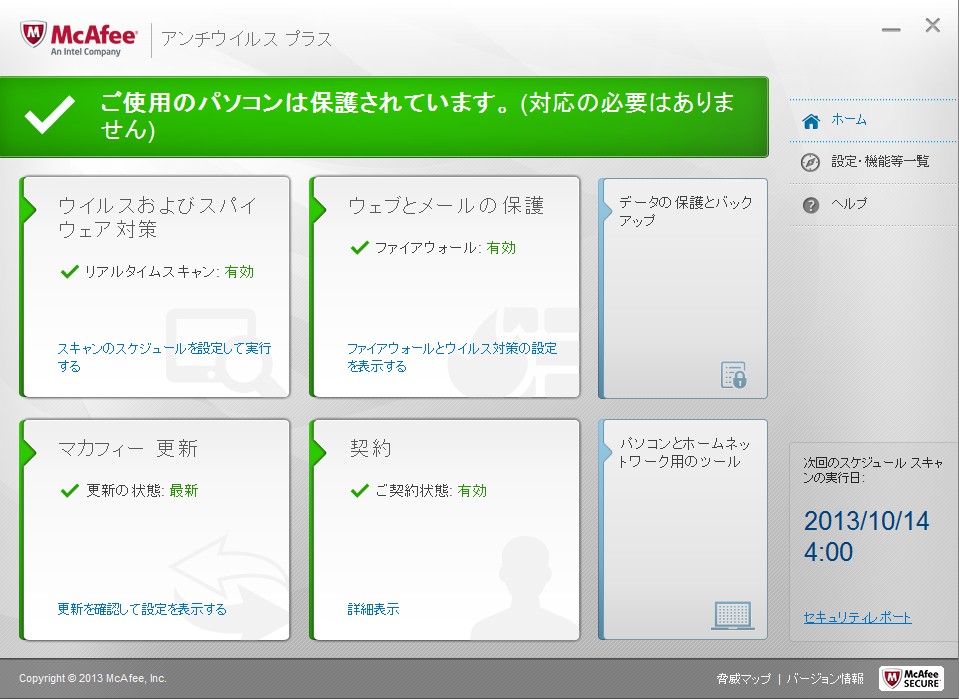Open the ホーム navigation item
This screenshot has width=959, height=699.
848,120
